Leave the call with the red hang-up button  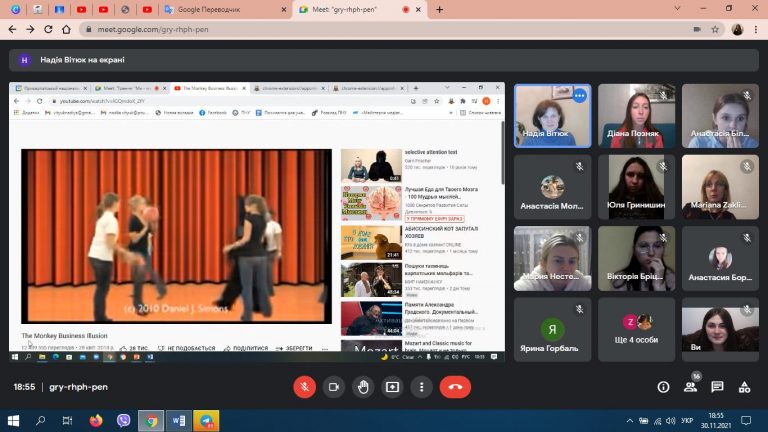click(x=455, y=387)
